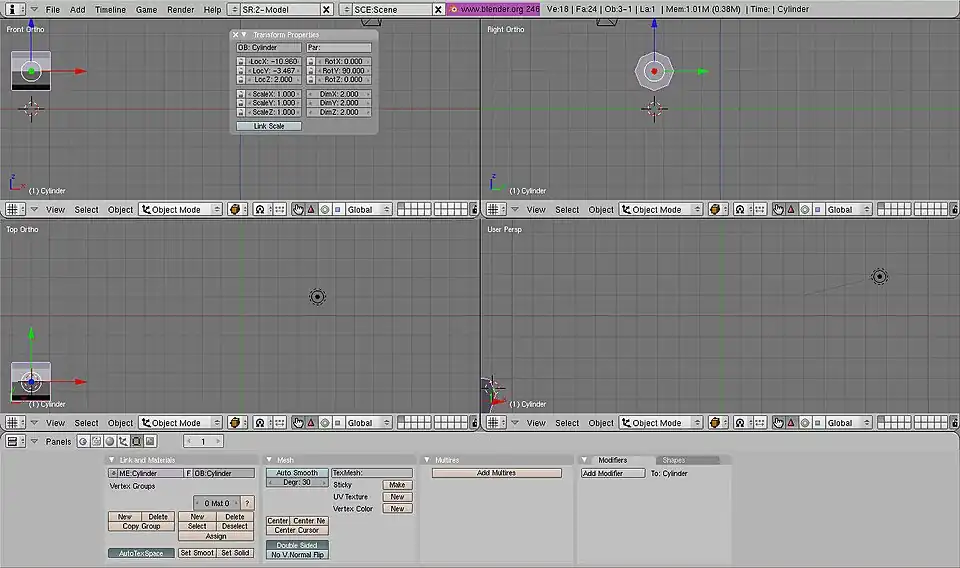The height and width of the screenshot is (568, 960).
Task: Open Global orientation dropdown in Right Ortho view
Action: tap(846, 210)
